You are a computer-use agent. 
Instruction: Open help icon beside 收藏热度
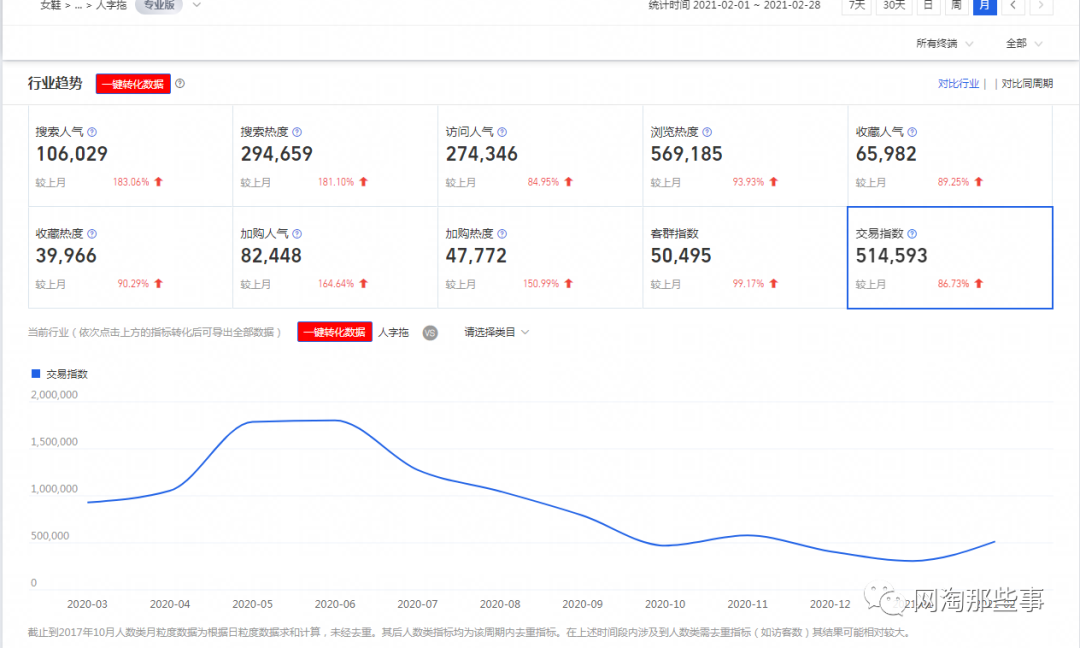pyautogui.click(x=92, y=234)
